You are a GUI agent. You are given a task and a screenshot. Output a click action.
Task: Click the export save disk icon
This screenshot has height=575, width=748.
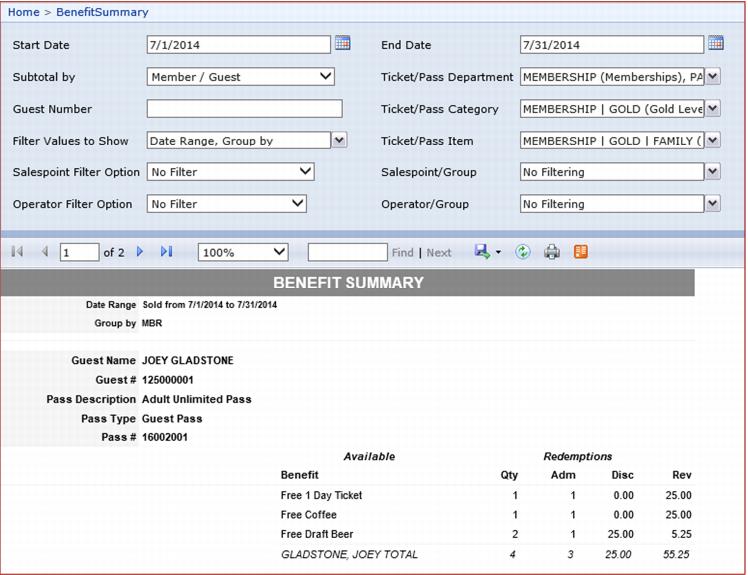[483, 252]
